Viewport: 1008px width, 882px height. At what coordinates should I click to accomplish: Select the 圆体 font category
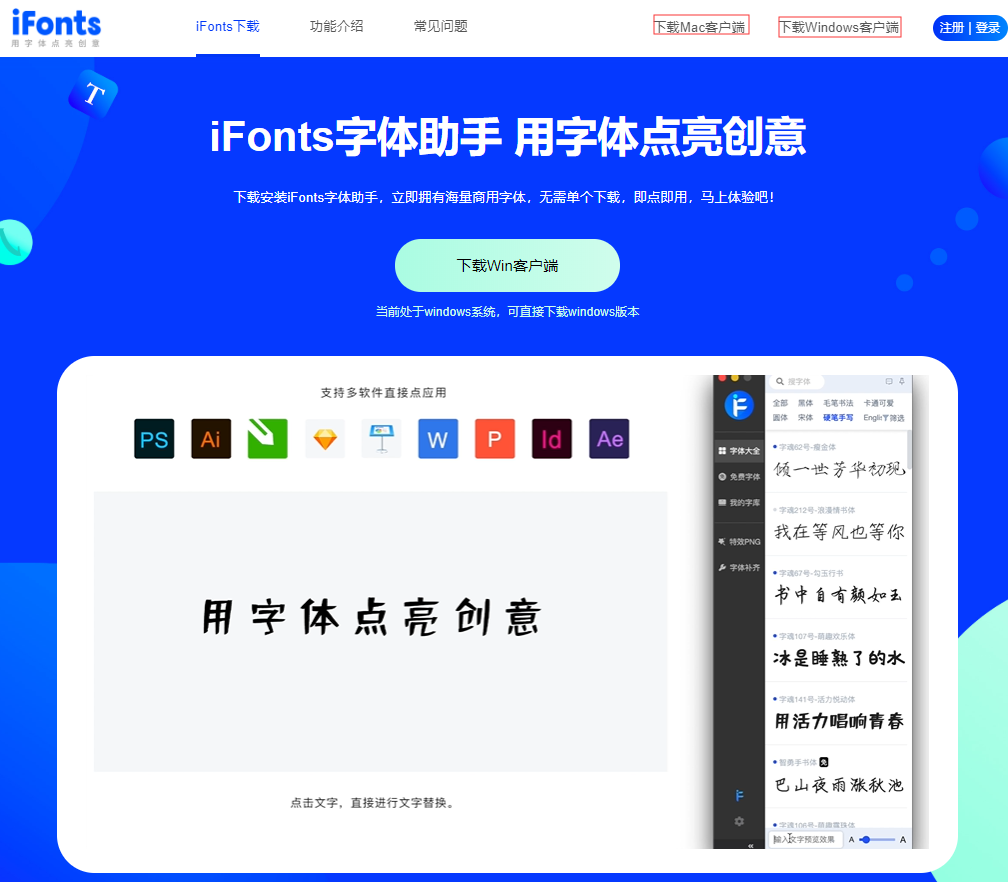(x=780, y=418)
